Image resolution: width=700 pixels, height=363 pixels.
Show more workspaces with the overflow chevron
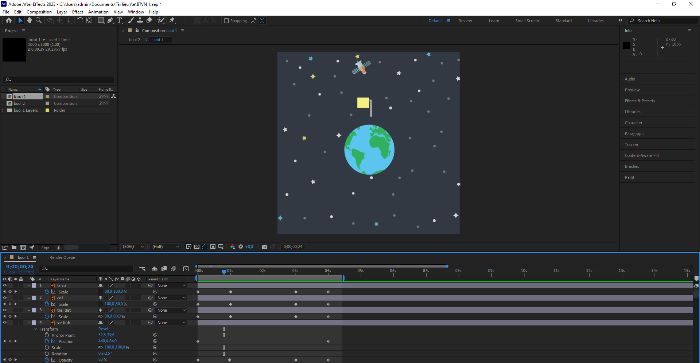tap(621, 21)
